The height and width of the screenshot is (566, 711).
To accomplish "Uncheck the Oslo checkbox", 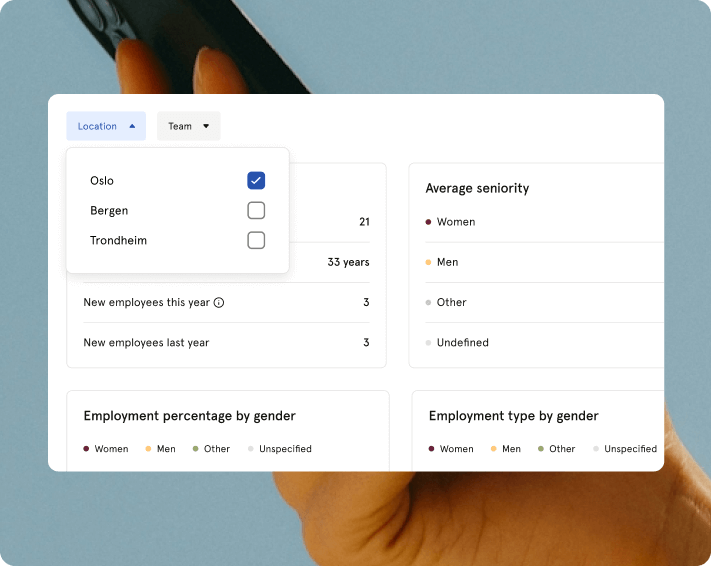I will pyautogui.click(x=256, y=181).
